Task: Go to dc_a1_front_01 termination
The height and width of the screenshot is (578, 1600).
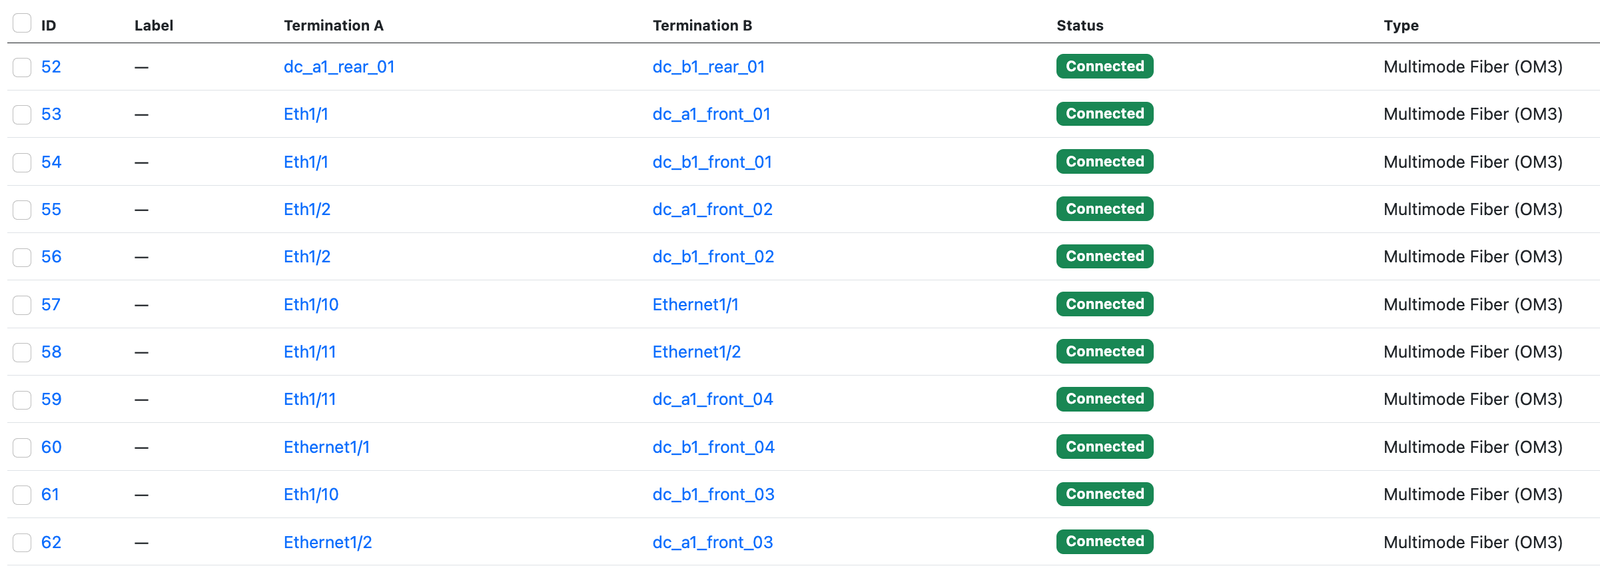Action: 711,114
